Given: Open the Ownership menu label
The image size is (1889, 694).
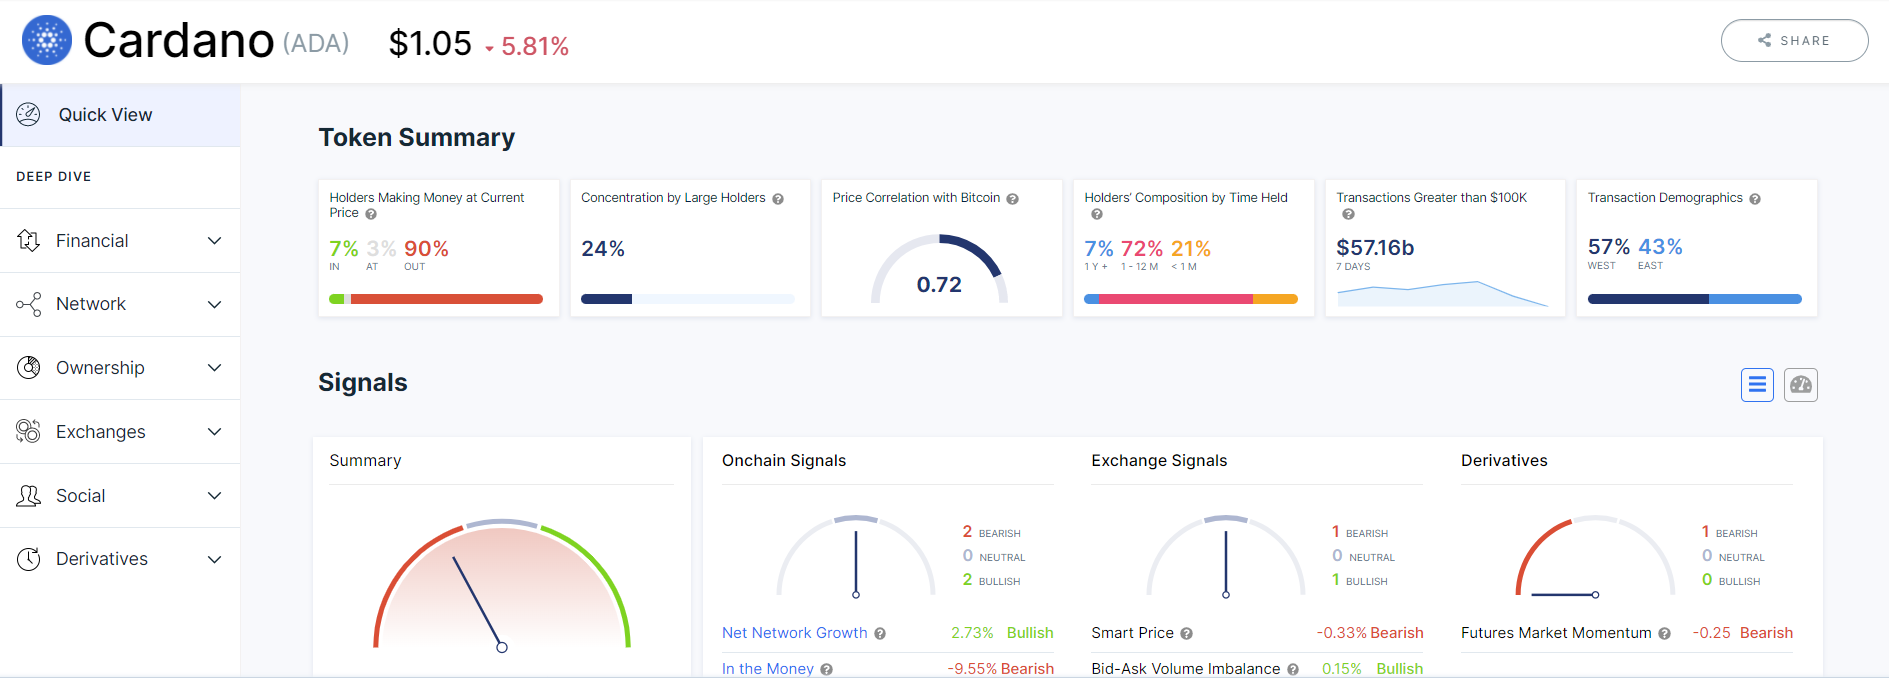Looking at the screenshot, I should click(x=100, y=368).
